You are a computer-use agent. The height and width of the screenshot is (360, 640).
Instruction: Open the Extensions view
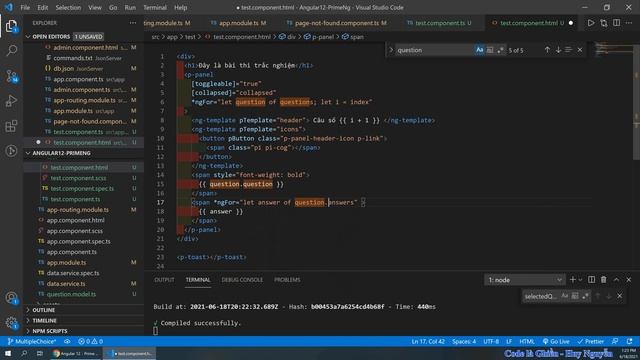click(x=11, y=126)
